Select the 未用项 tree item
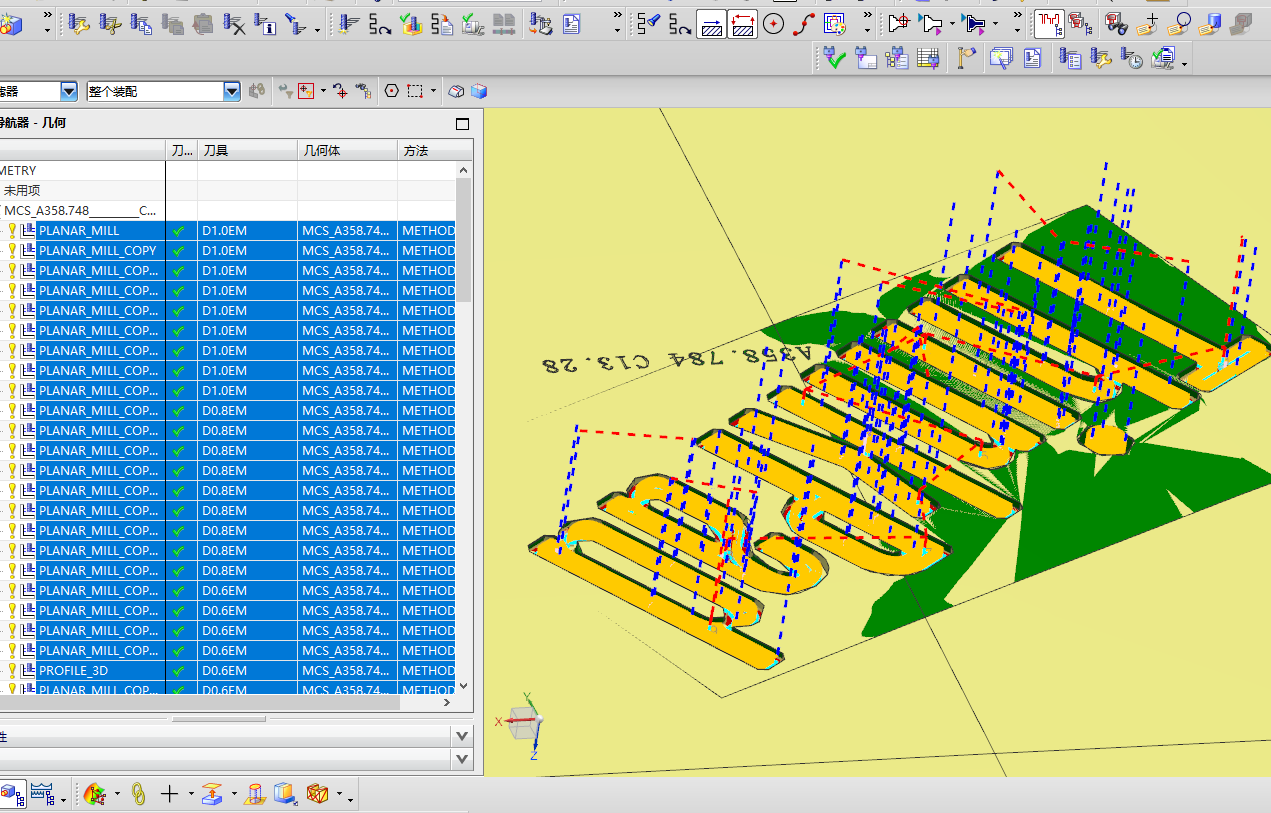This screenshot has height=813, width=1271. (22, 190)
